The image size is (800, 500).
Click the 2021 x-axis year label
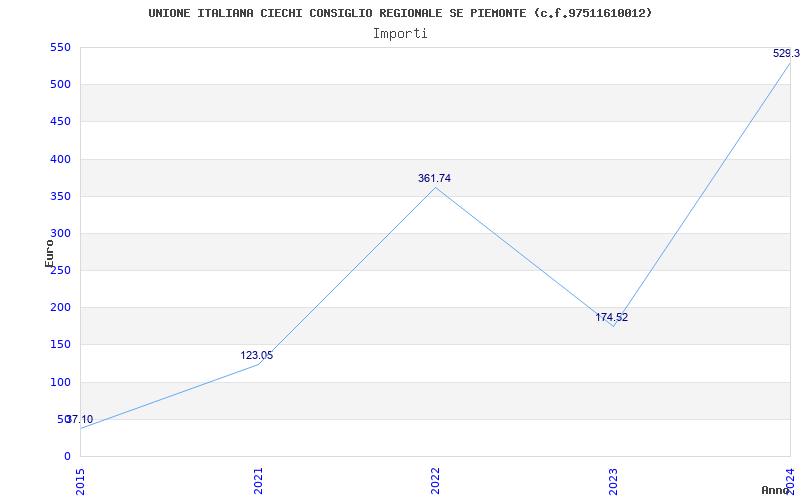click(259, 478)
